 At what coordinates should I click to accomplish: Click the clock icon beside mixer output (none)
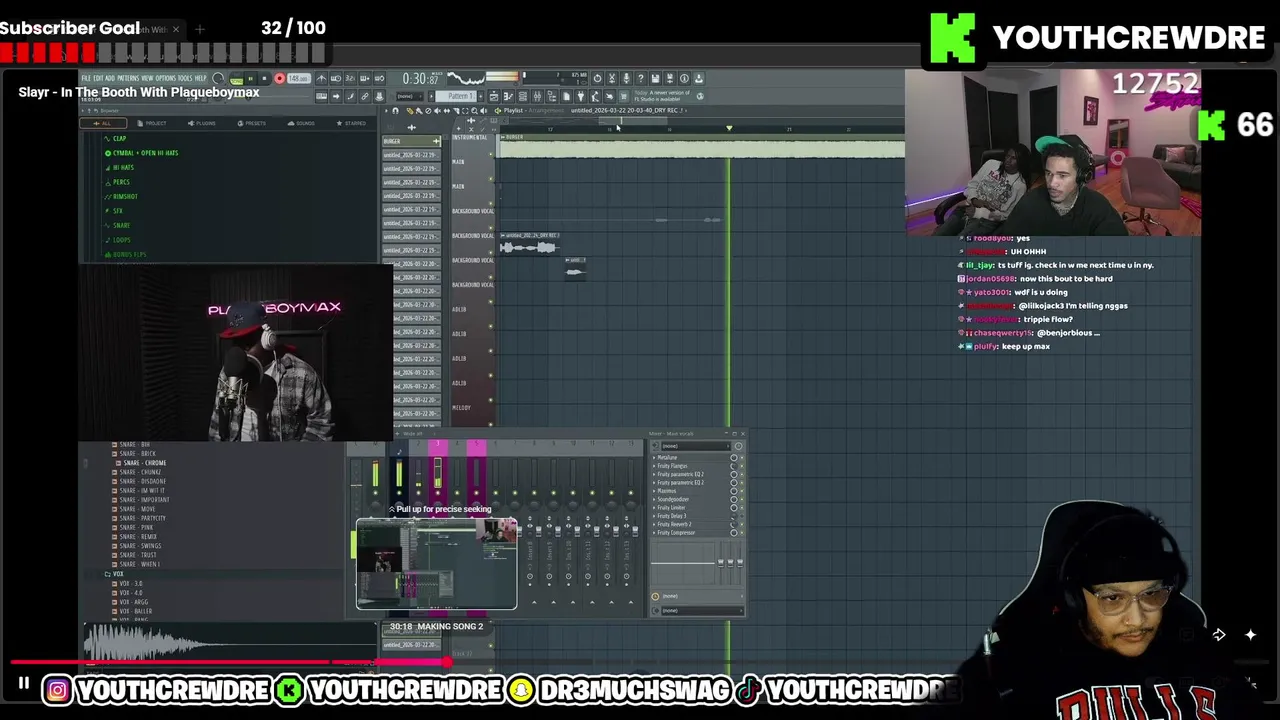coord(655,596)
